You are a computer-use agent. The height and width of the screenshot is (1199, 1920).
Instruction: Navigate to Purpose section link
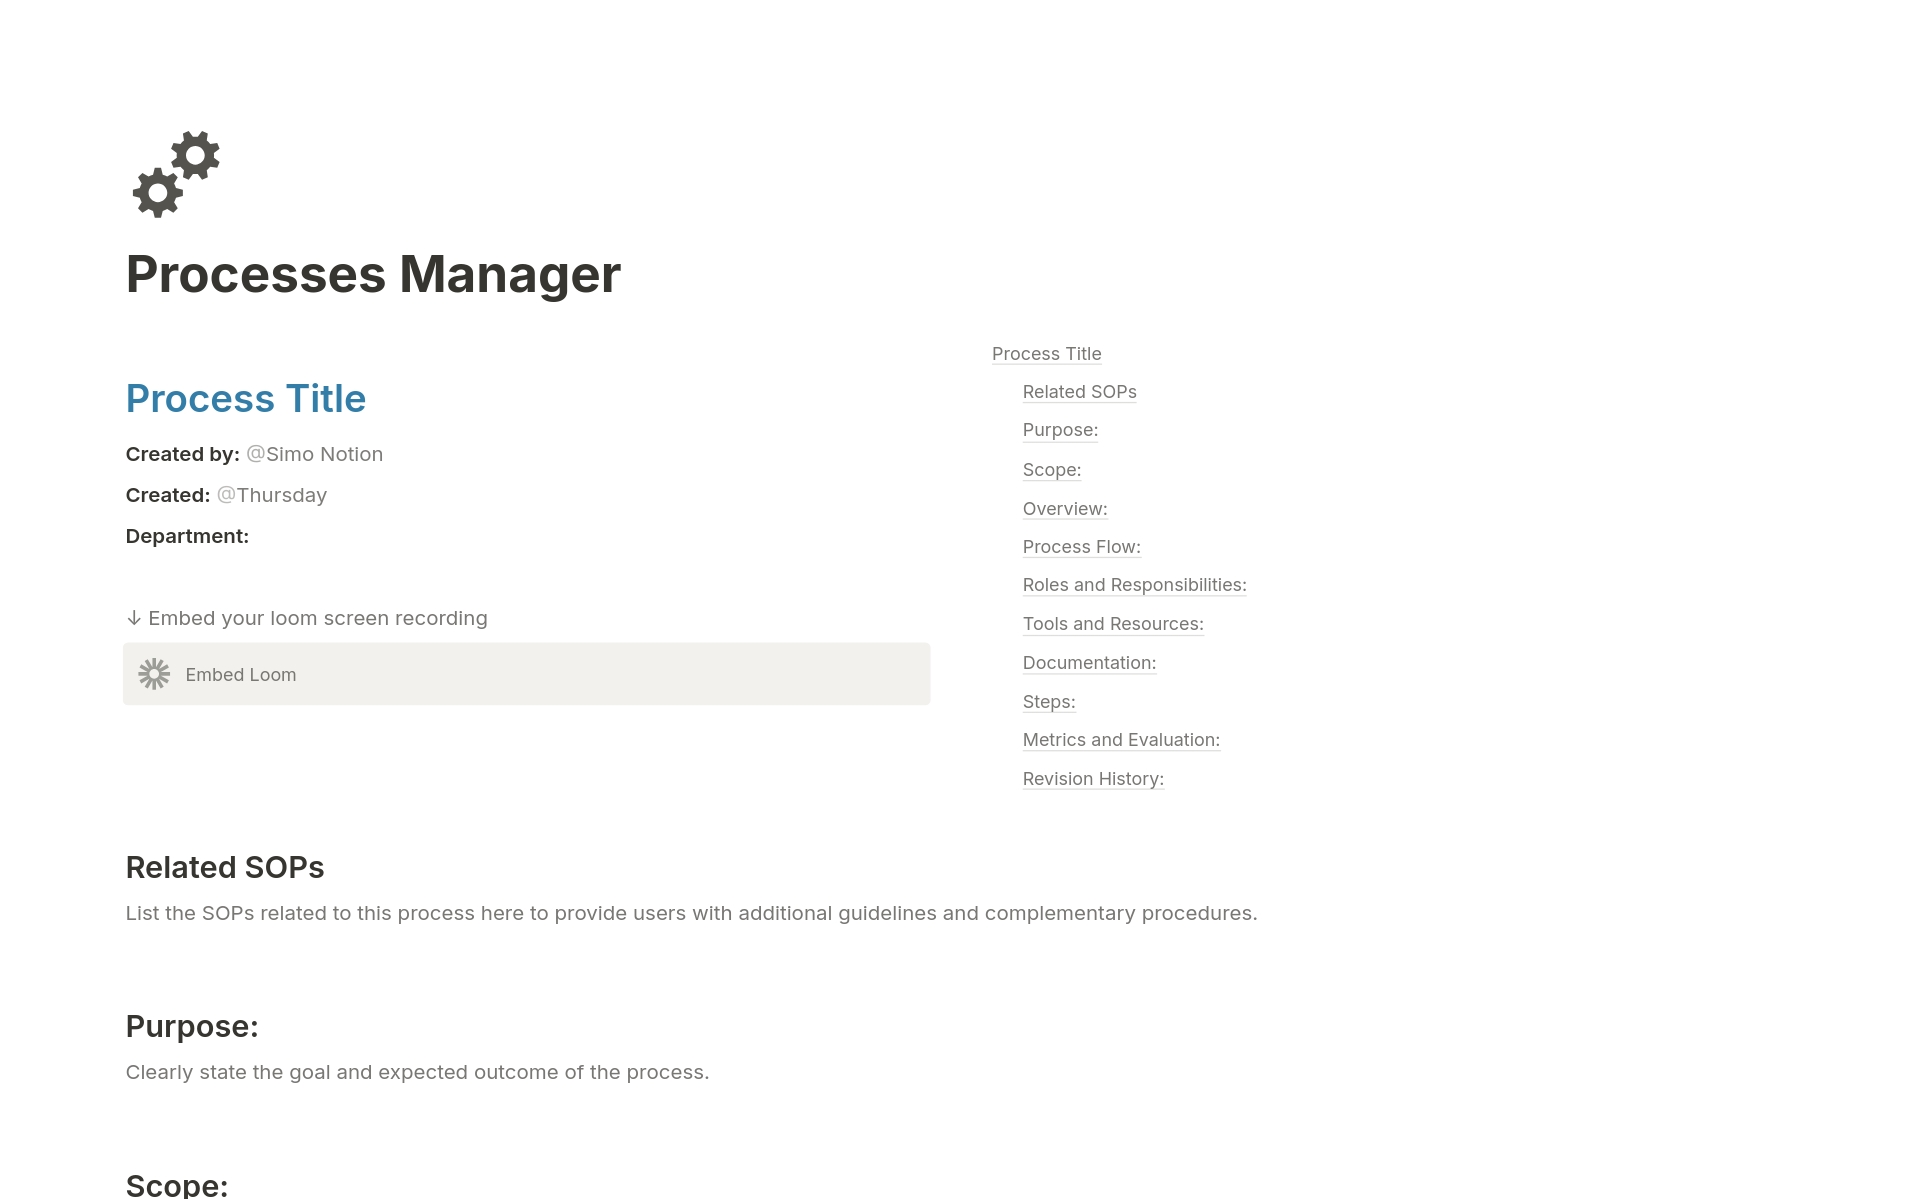coord(1060,430)
